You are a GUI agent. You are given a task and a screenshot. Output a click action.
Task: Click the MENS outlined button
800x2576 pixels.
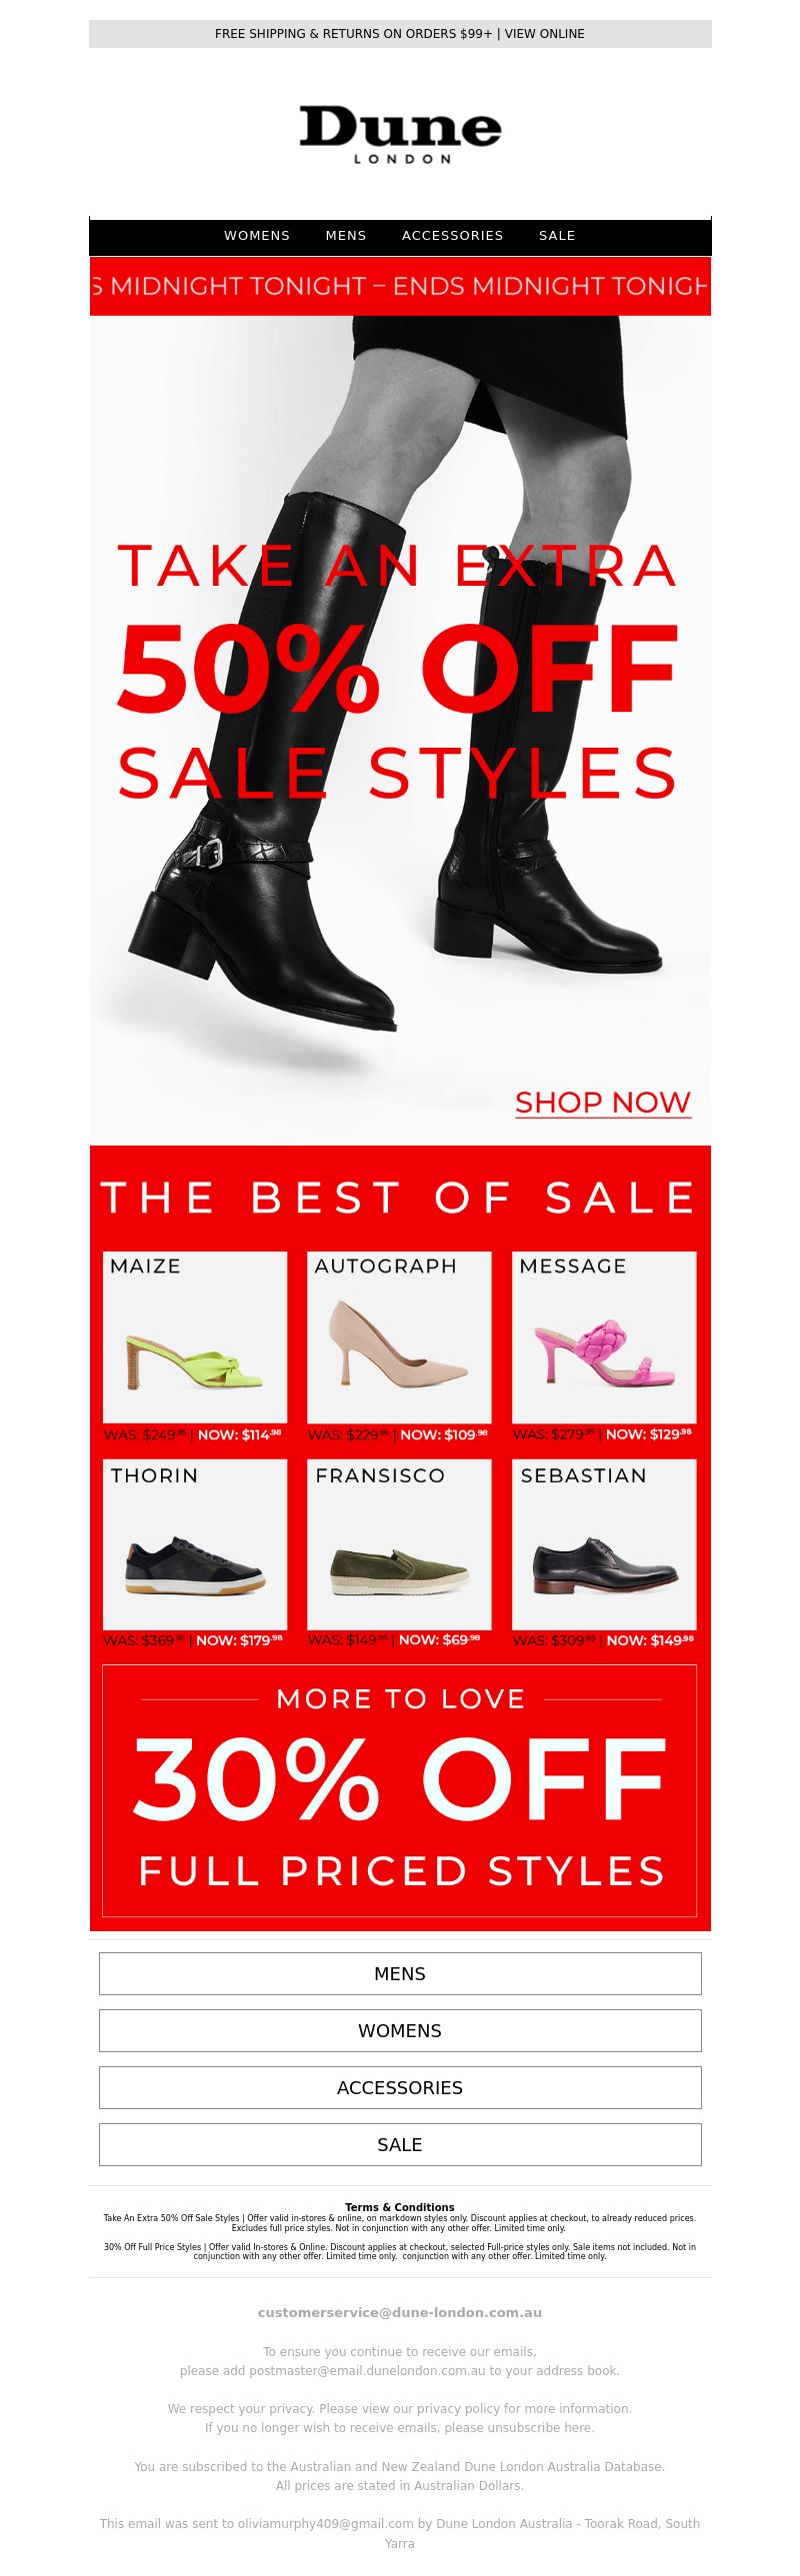(x=400, y=1974)
